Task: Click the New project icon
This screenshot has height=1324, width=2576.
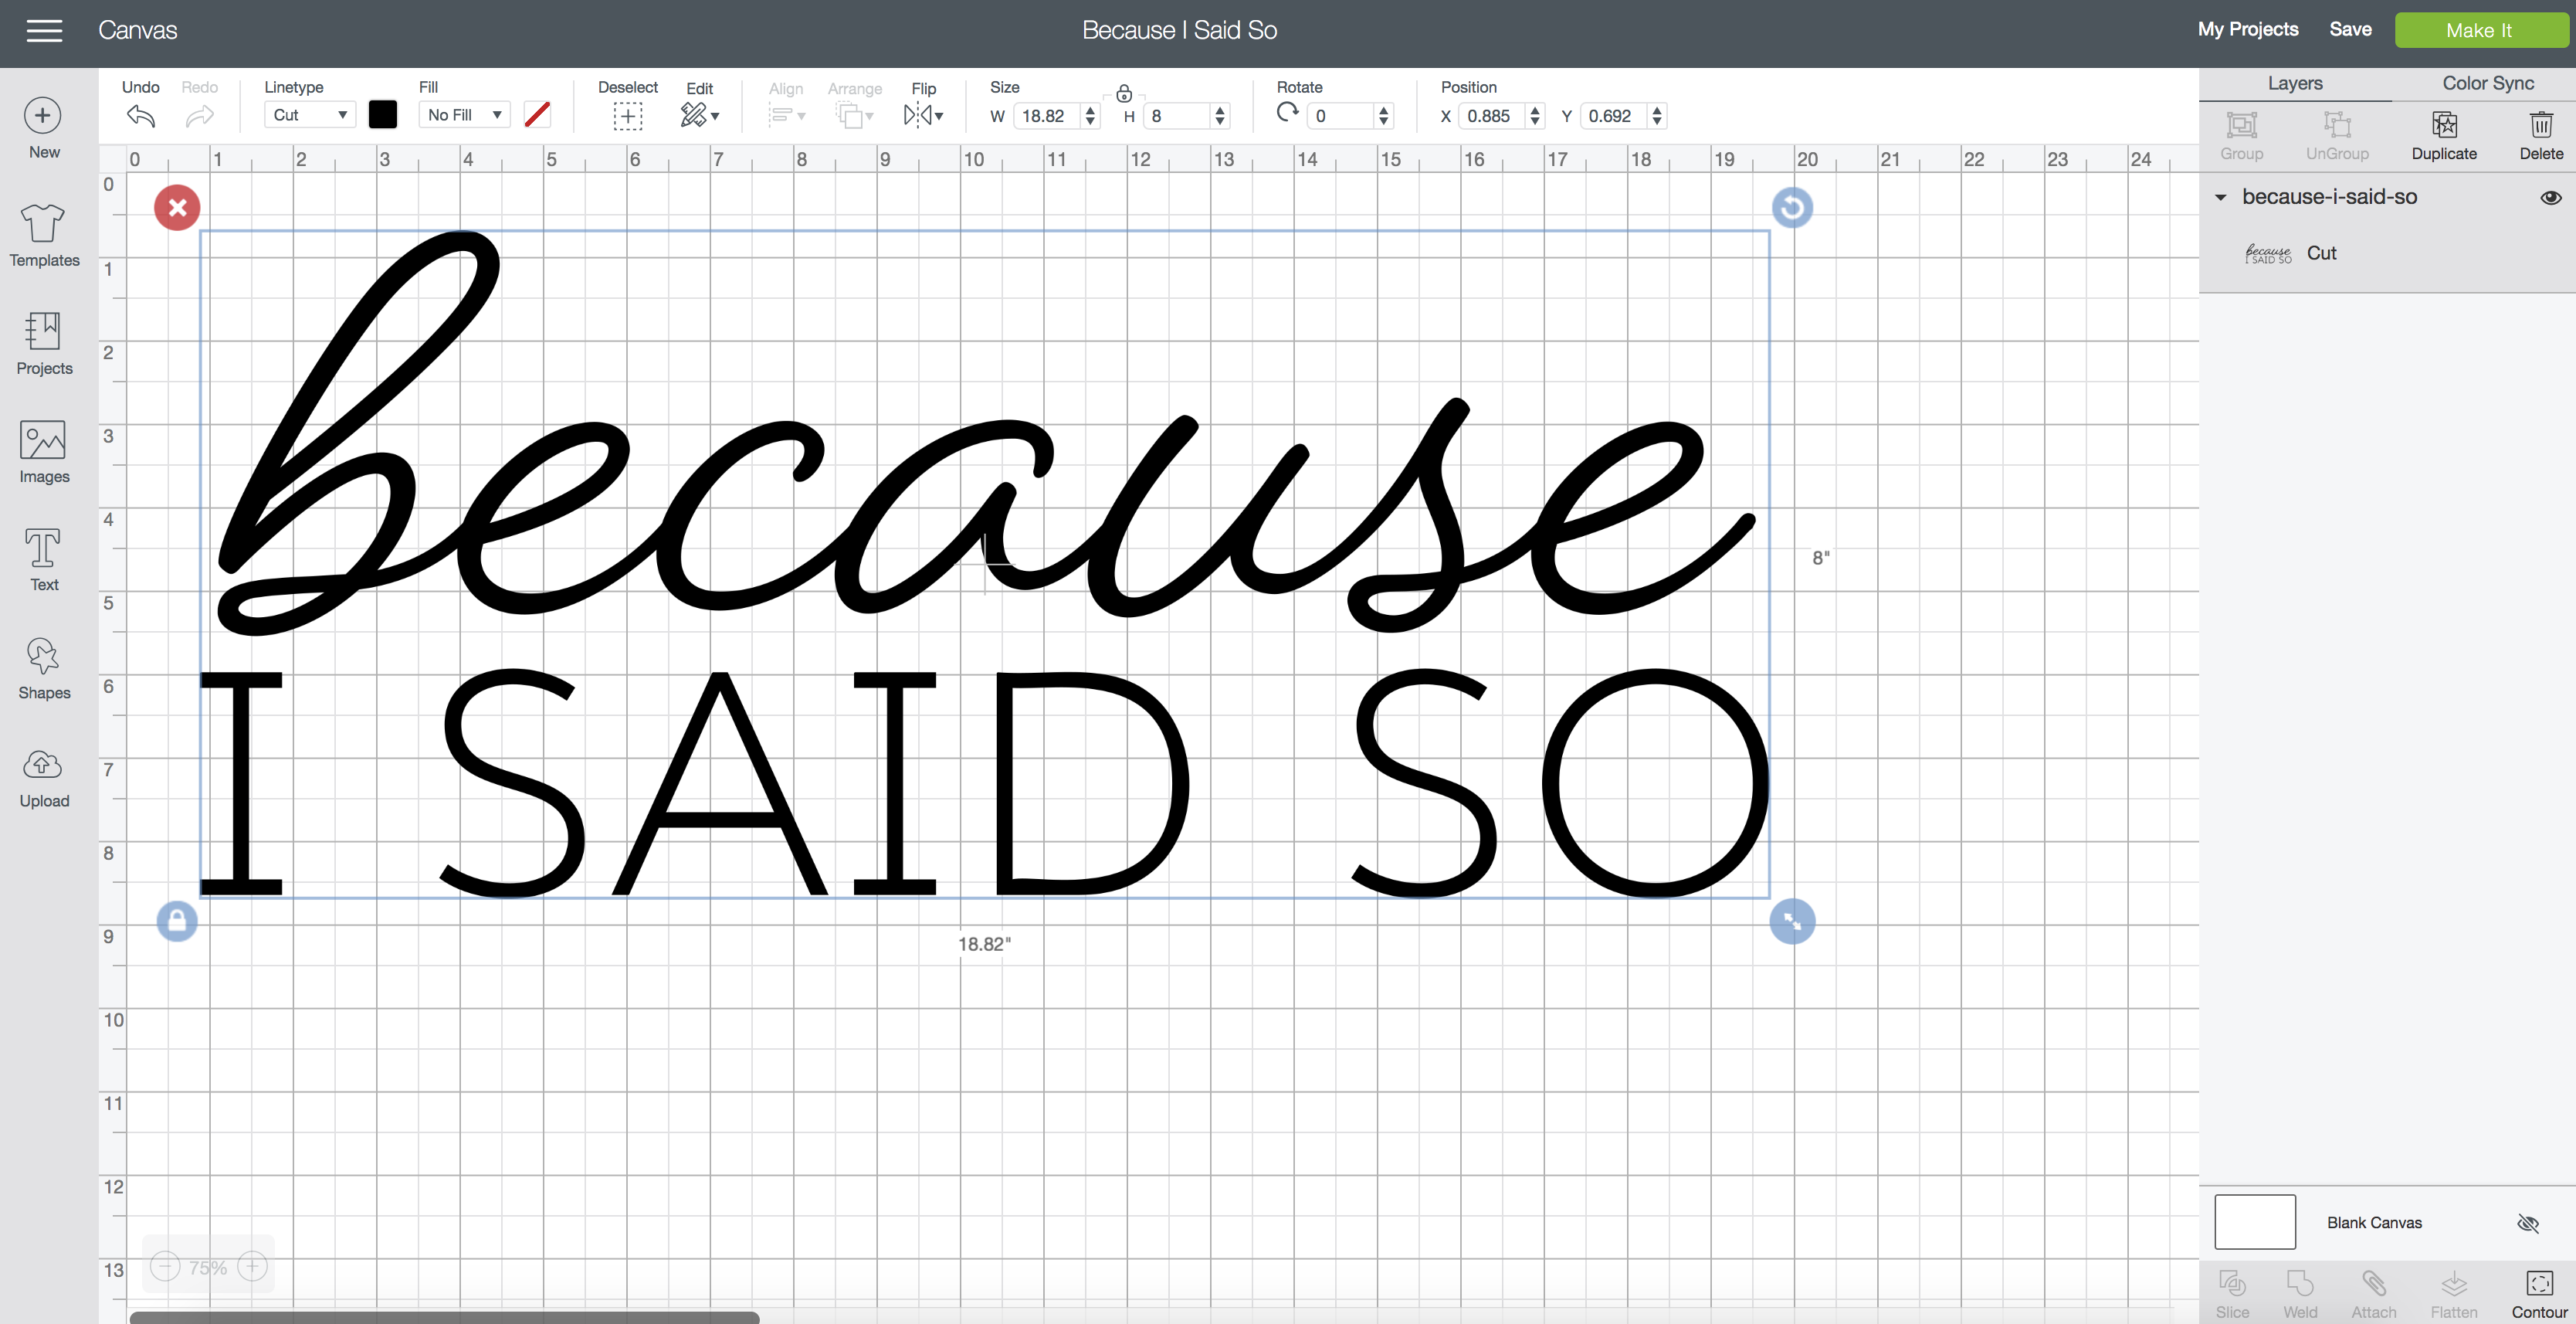Action: (43, 116)
